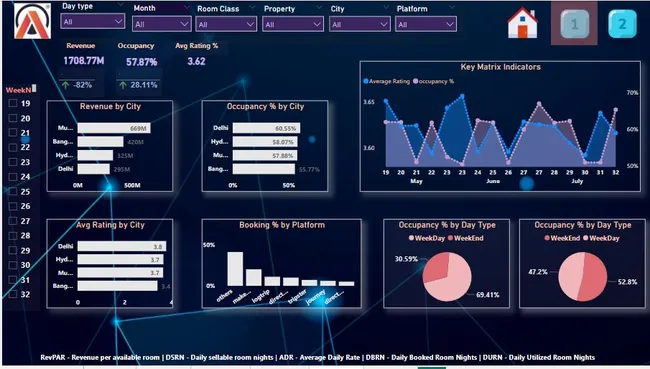Click 30.59% label on left pie chart

[x=406, y=259]
